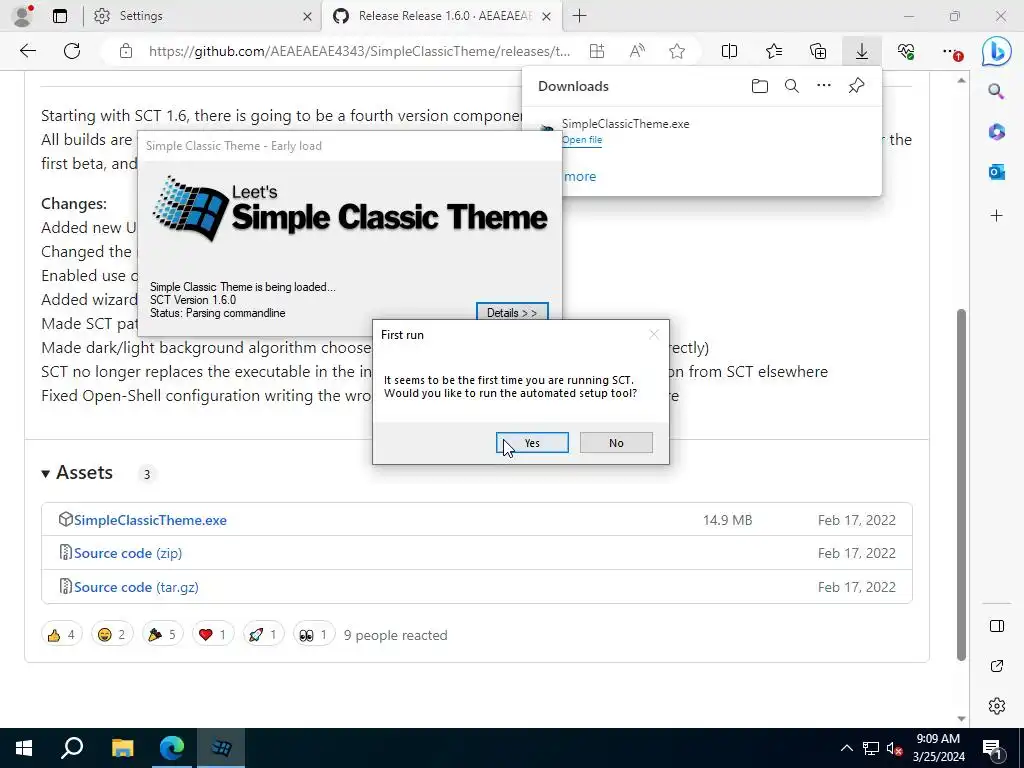Expand Details in the Early load window

point(512,312)
